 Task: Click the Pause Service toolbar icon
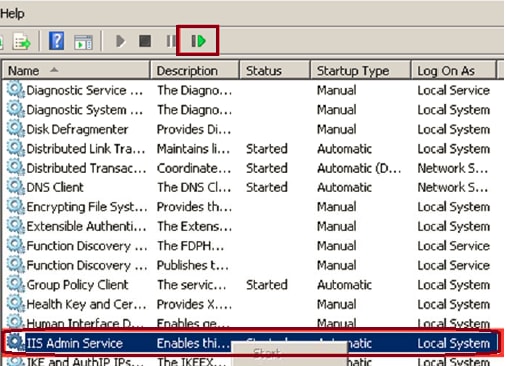coord(171,41)
